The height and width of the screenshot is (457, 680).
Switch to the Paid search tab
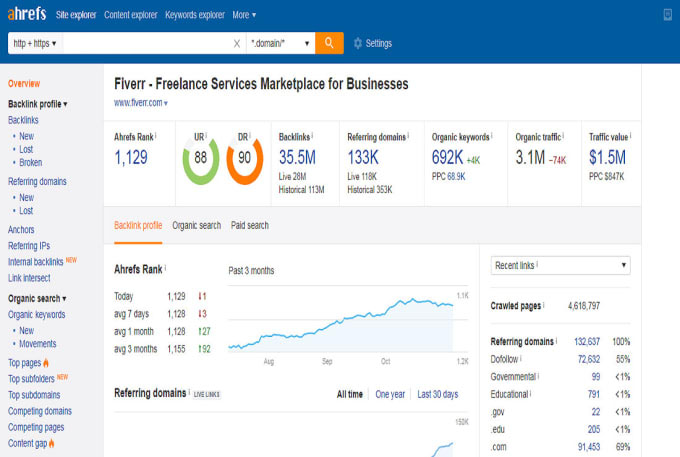(249, 225)
